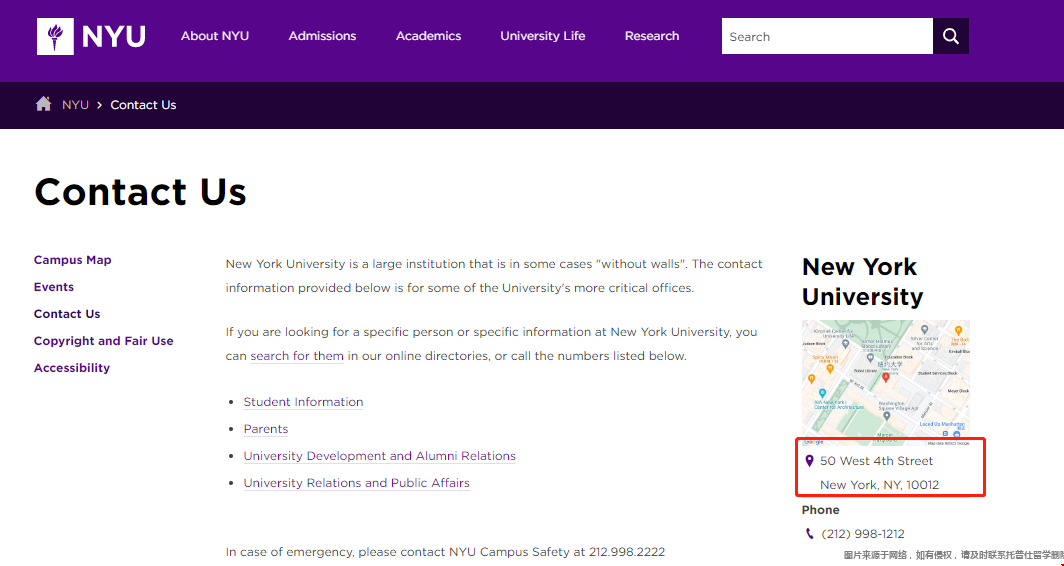Follow the 'search for them' link
The image size is (1064, 566).
tap(297, 356)
